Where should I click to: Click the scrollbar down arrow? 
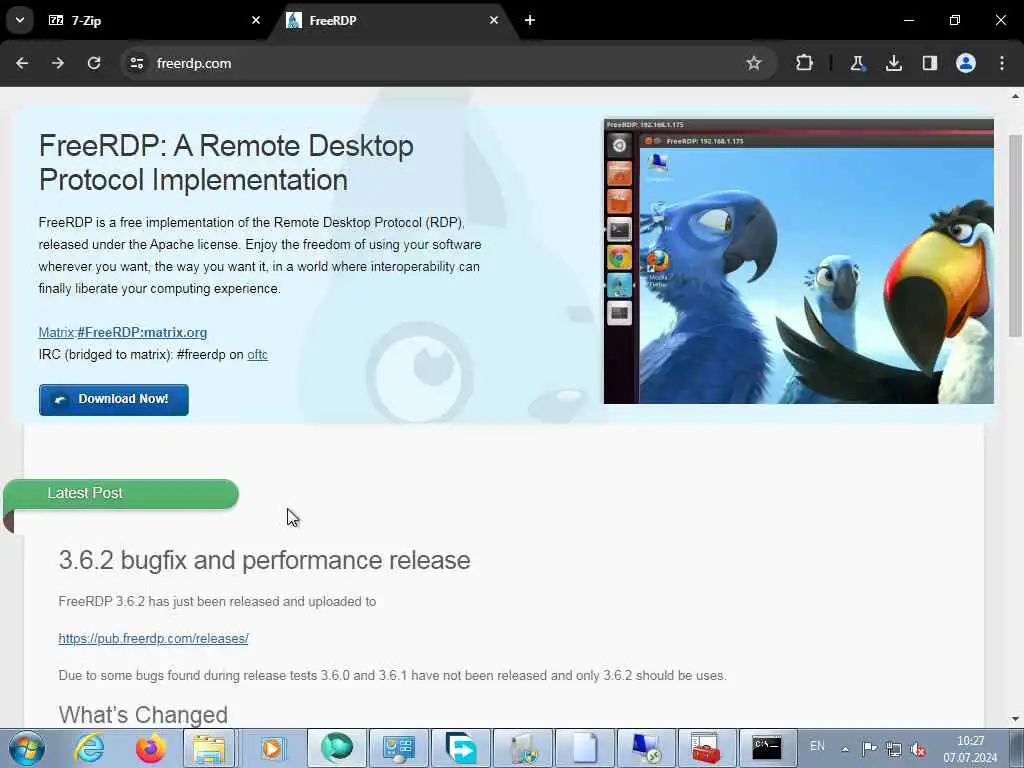(1015, 719)
